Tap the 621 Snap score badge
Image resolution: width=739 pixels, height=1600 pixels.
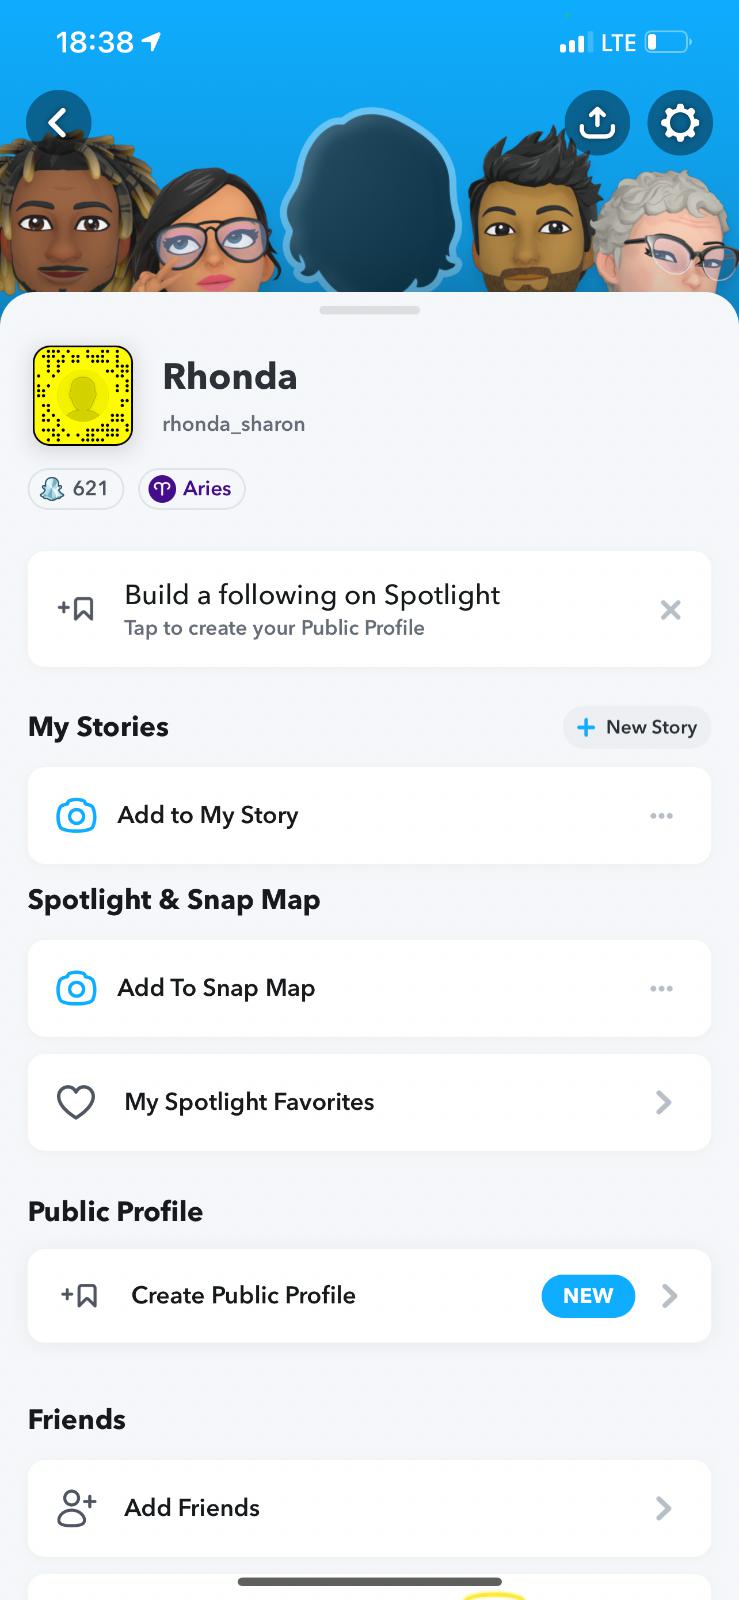(76, 489)
